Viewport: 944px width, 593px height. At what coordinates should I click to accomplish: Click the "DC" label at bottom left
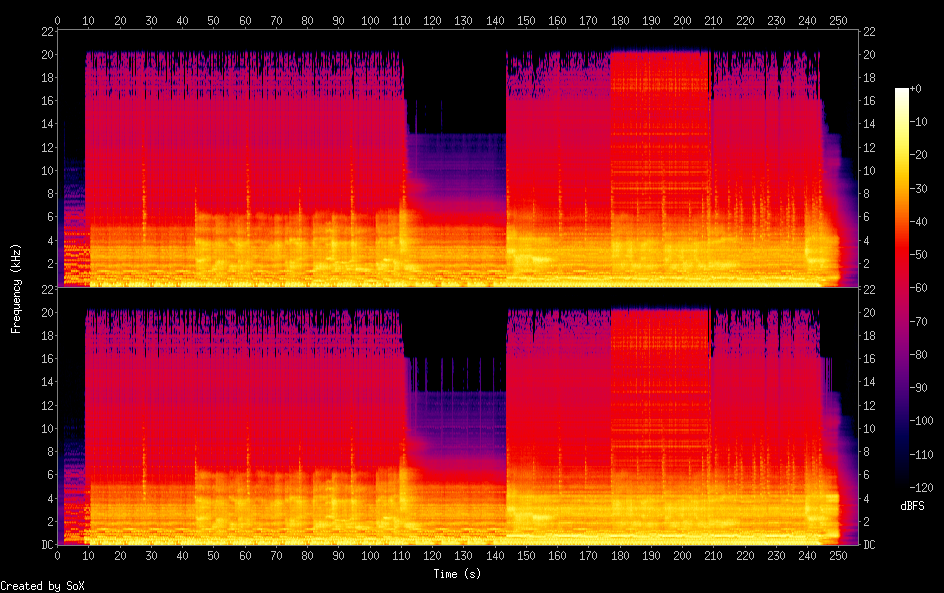[44, 545]
